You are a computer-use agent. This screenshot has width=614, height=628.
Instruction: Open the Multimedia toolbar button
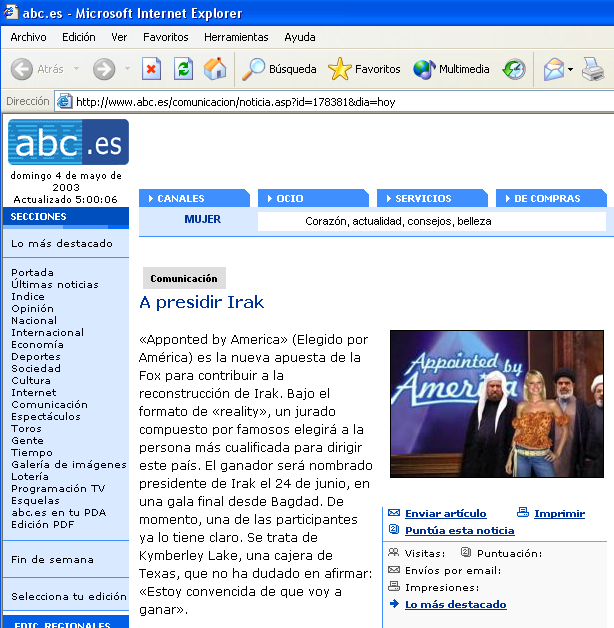coord(451,69)
